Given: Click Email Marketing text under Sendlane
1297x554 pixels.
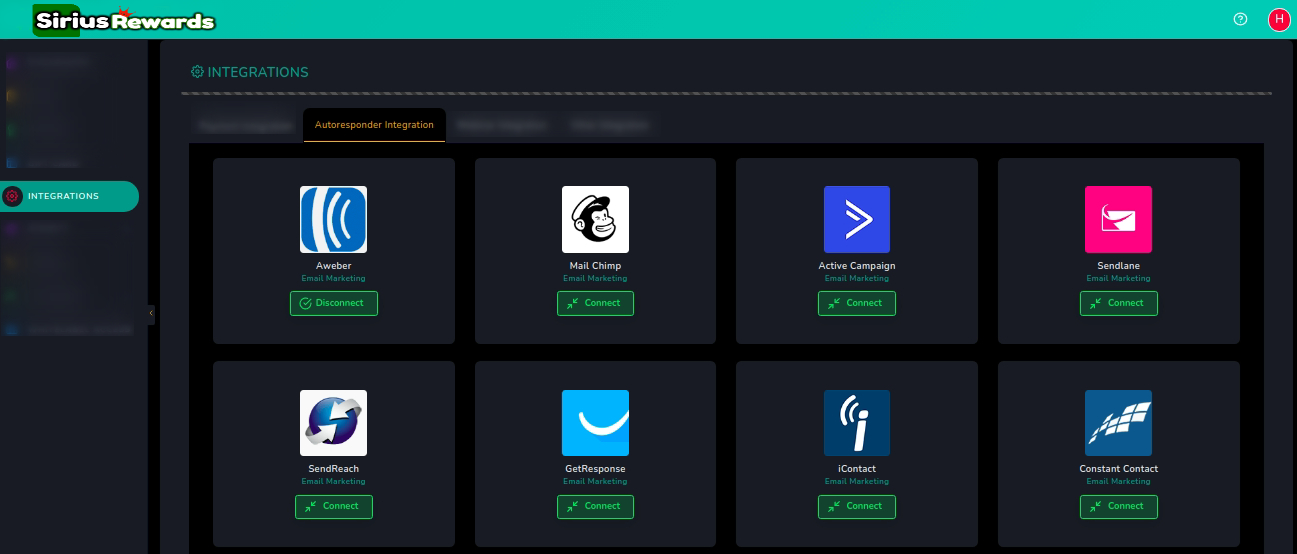Looking at the screenshot, I should [x=1118, y=278].
